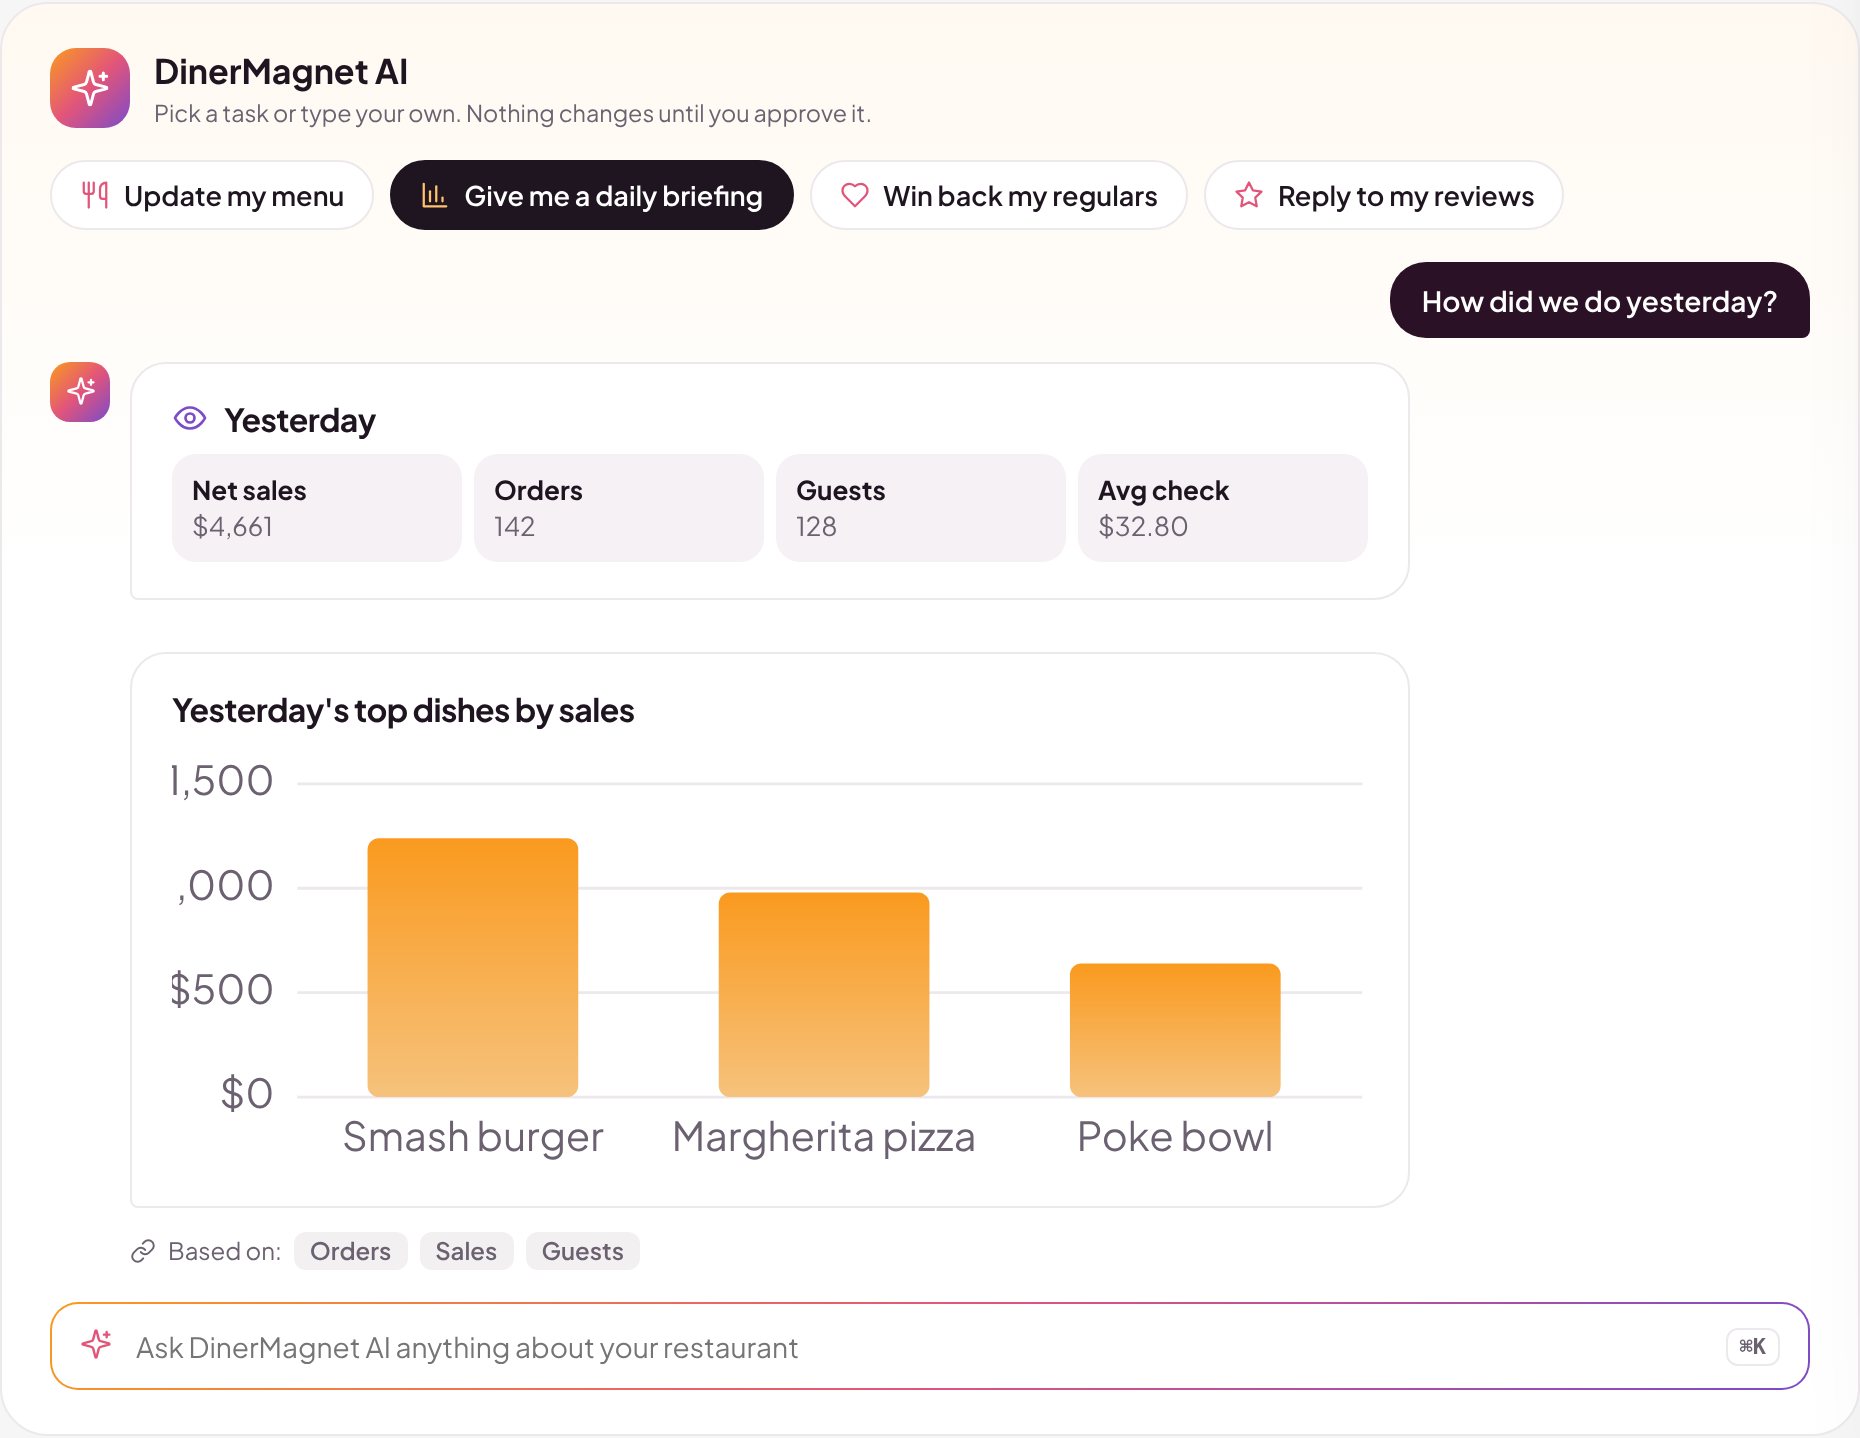Focus the Ask DinerMagnet AI input field
Screen dimensions: 1860x1438
tap(930, 1346)
